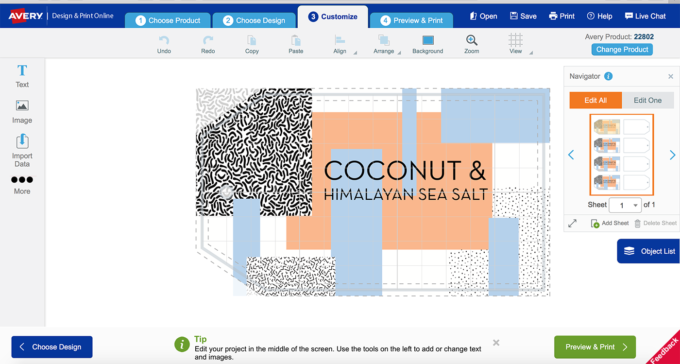Click the blue Choose Design button
This screenshot has width=680, height=364.
(x=52, y=347)
